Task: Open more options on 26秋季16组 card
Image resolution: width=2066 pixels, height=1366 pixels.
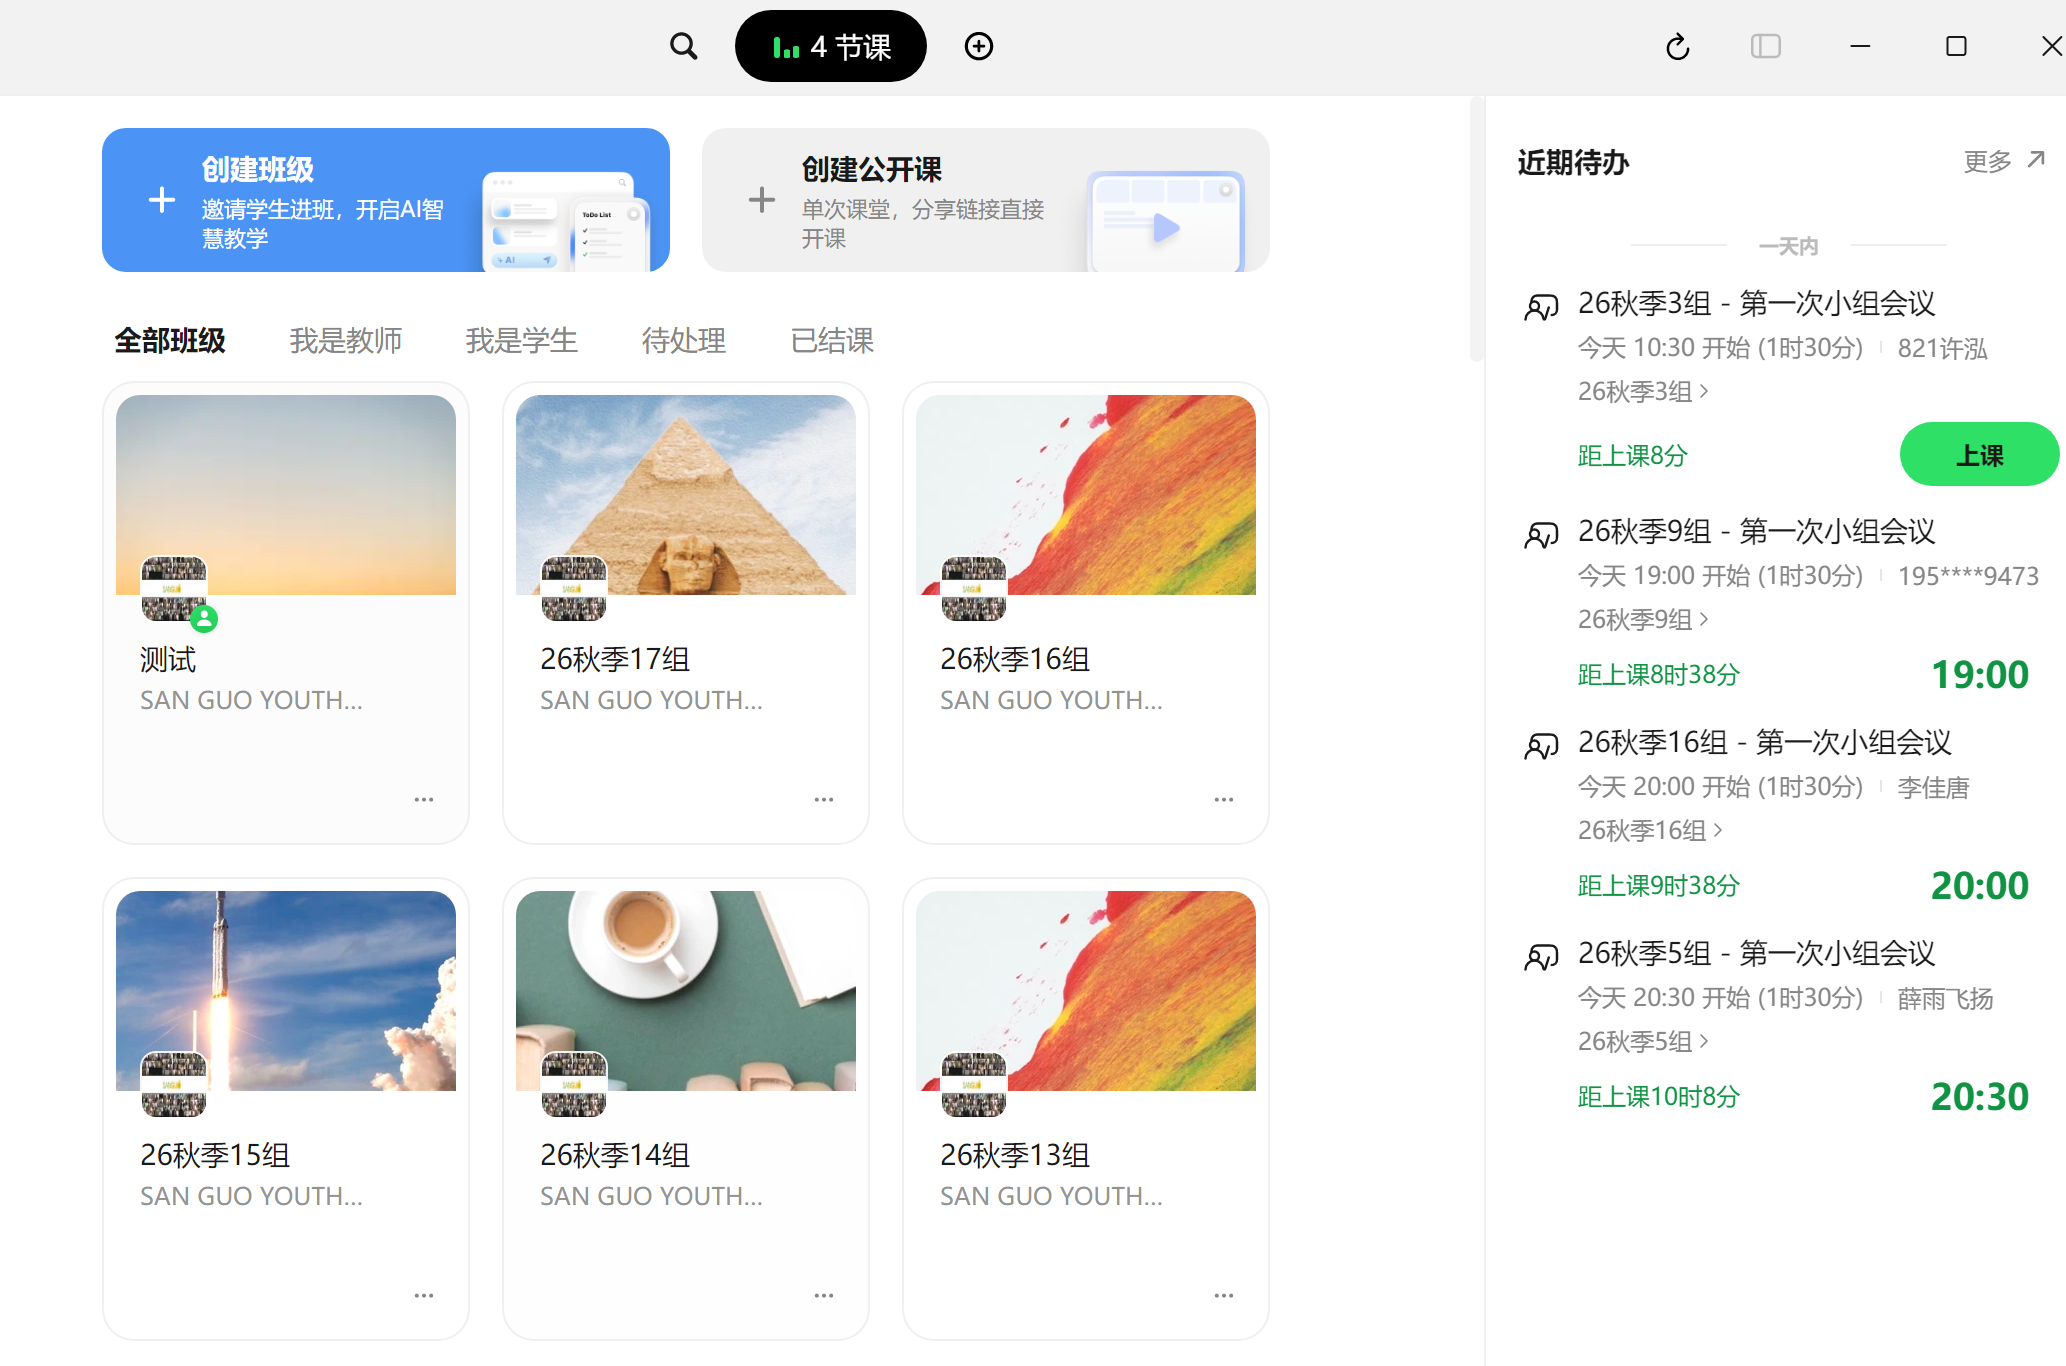Action: (1224, 800)
